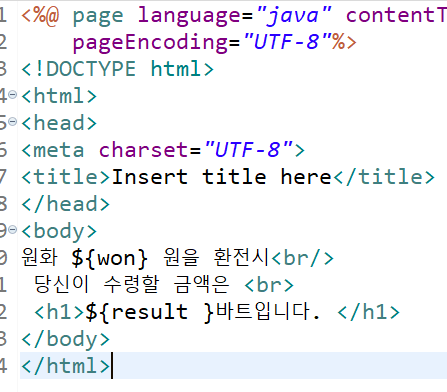Collapse the head tag fold marker
This screenshot has height=392, width=447.
(12, 122)
